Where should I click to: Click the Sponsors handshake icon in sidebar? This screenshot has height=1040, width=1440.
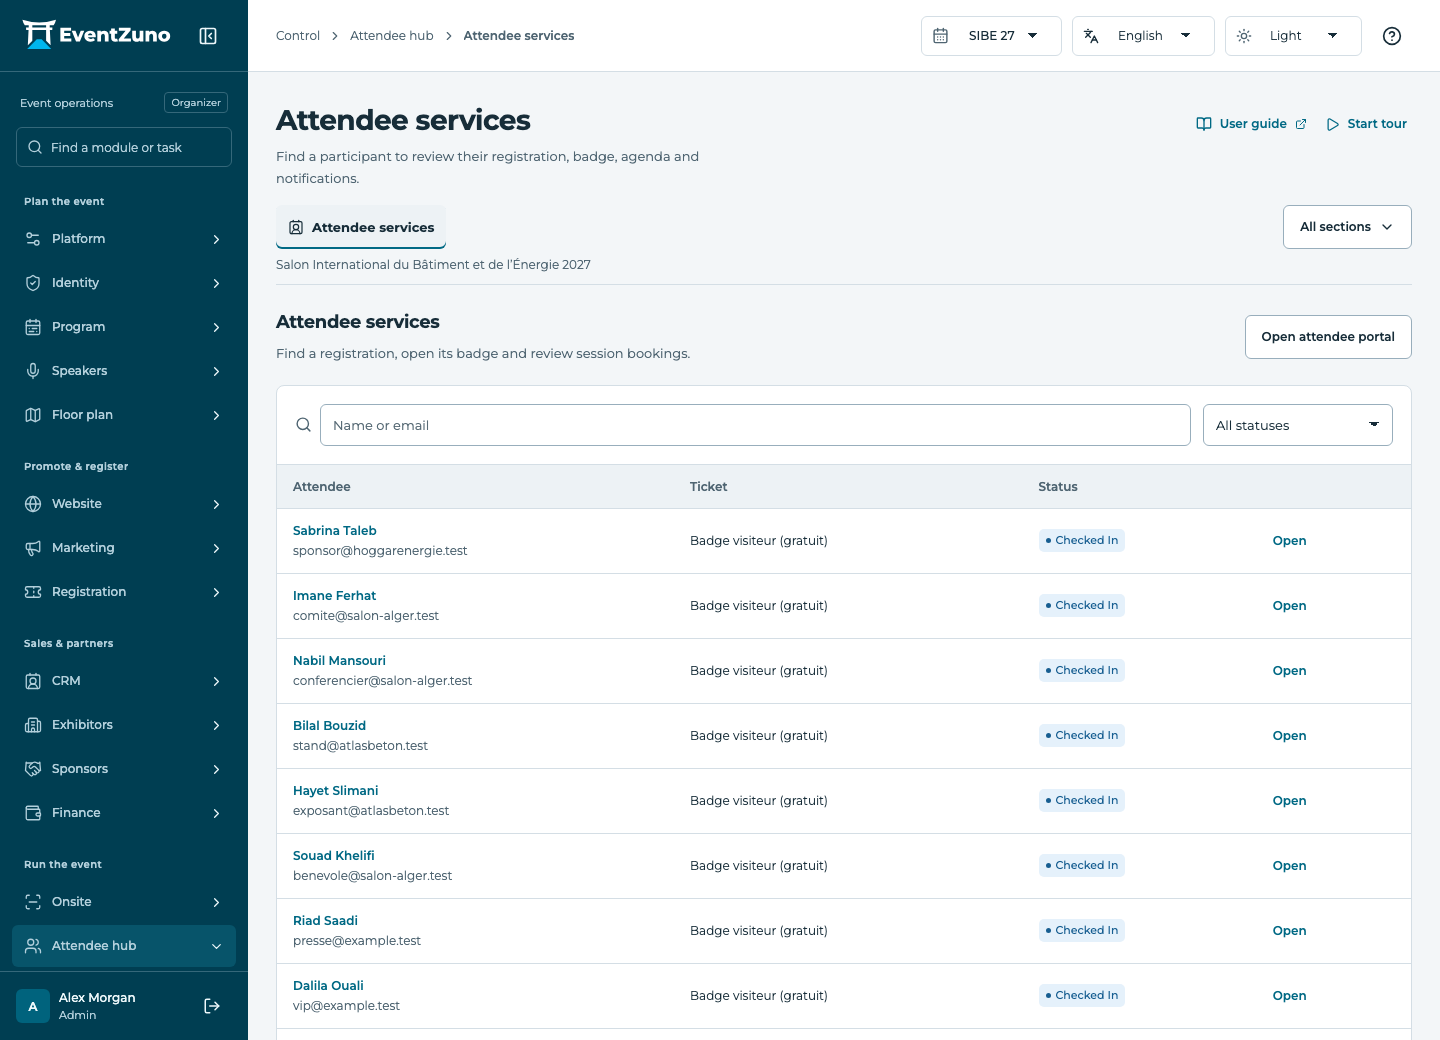click(x=33, y=769)
